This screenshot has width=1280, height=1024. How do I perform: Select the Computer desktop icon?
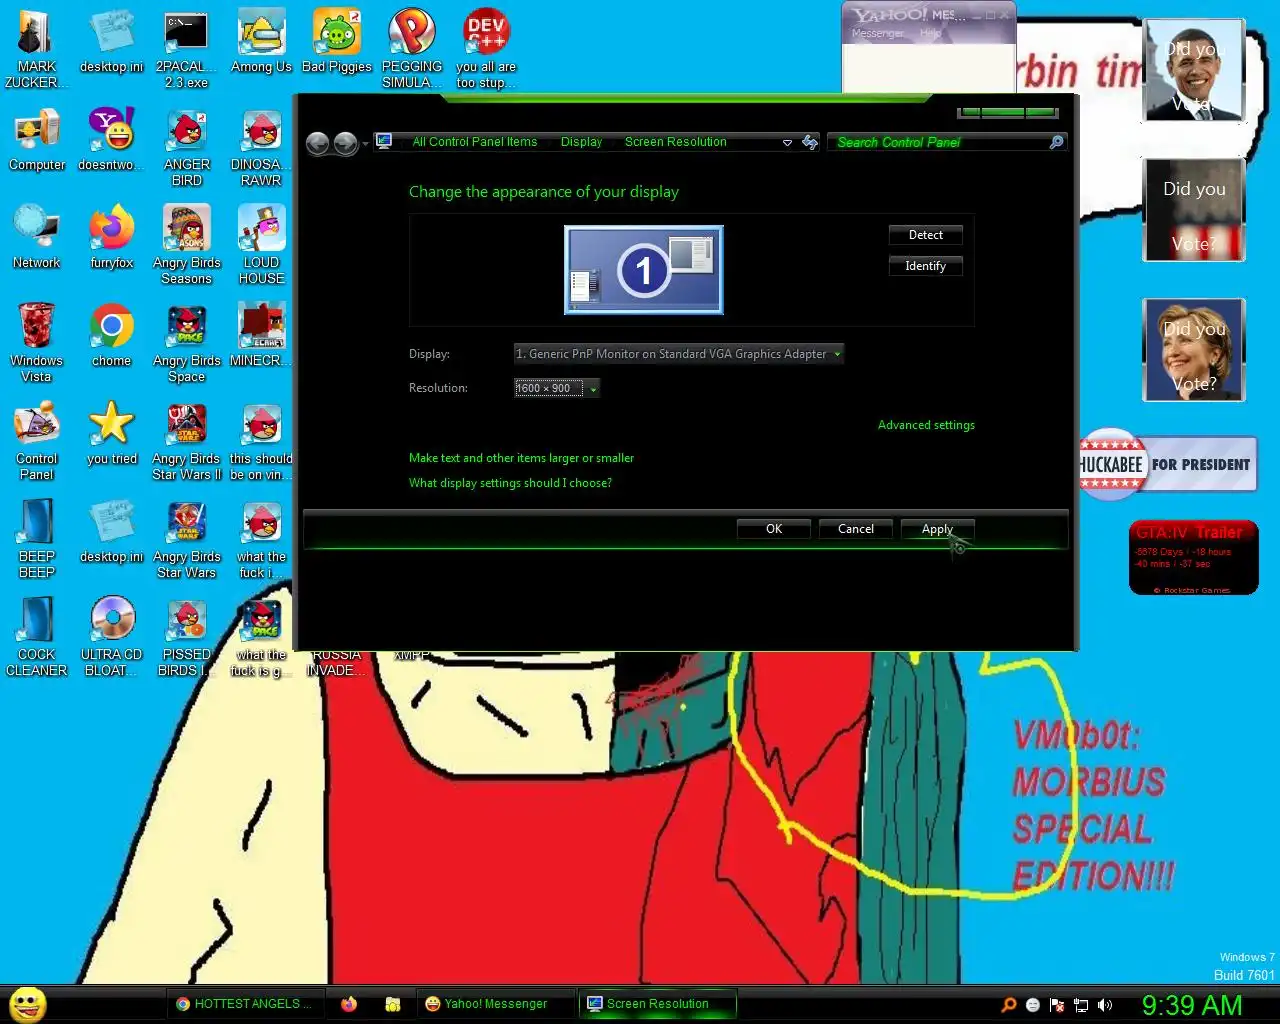[x=37, y=140]
